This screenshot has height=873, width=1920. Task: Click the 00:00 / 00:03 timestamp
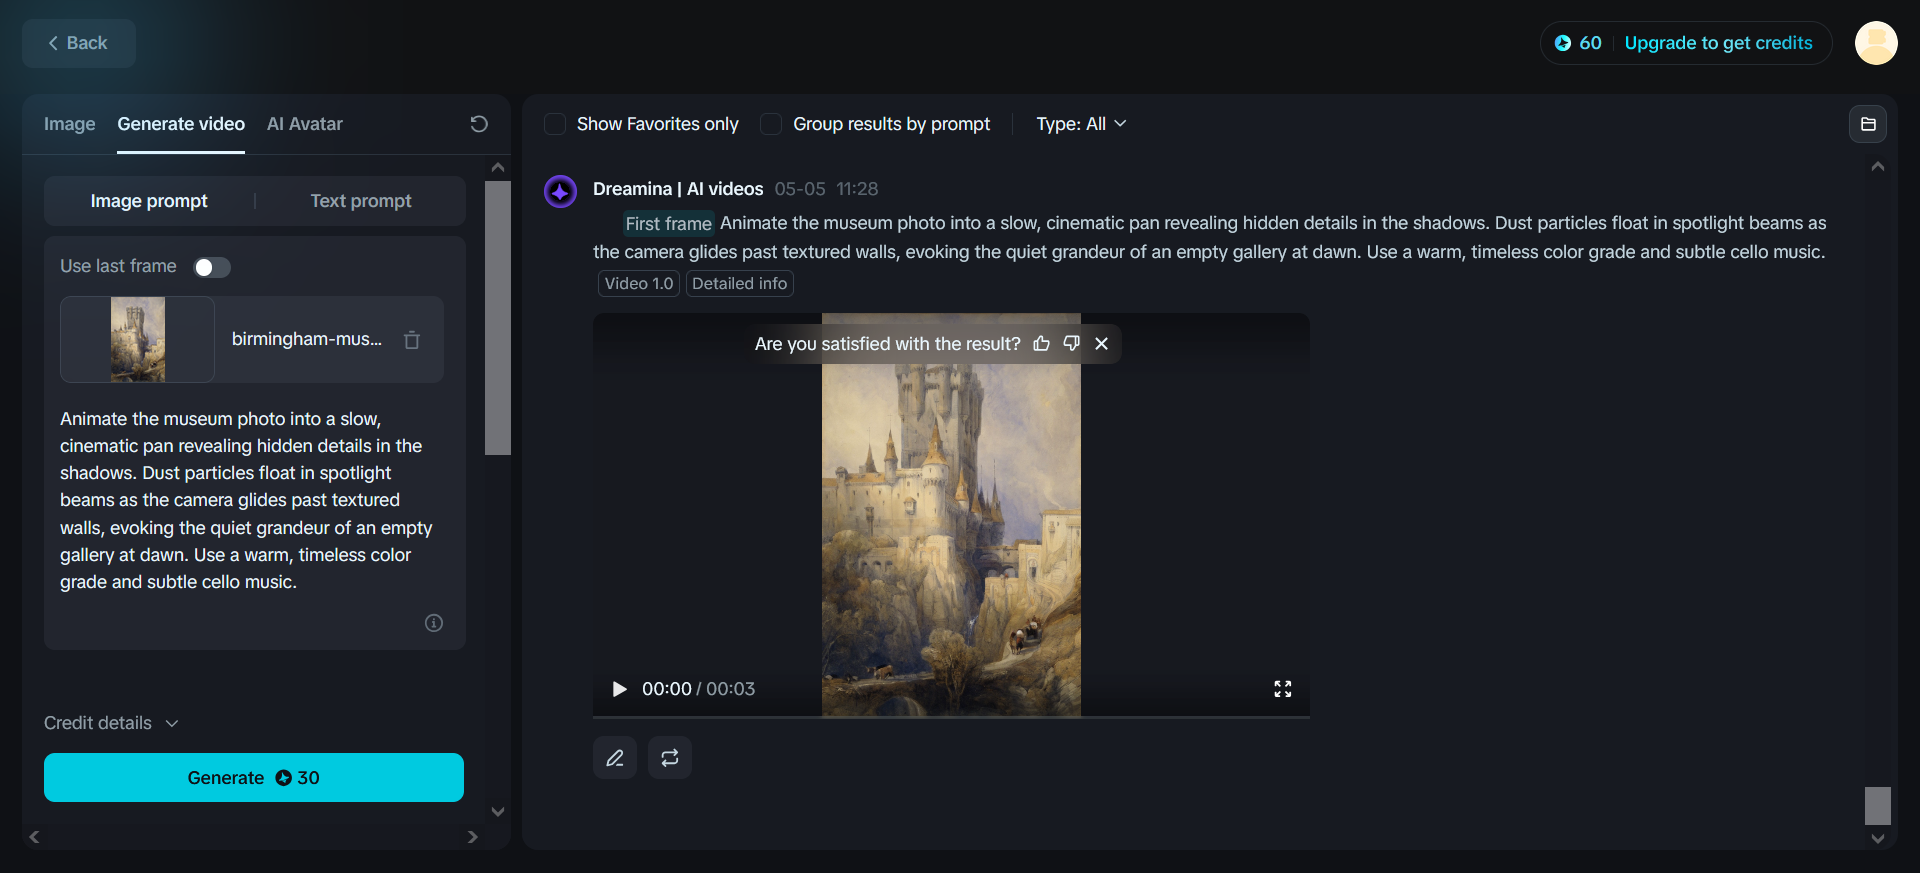698,689
